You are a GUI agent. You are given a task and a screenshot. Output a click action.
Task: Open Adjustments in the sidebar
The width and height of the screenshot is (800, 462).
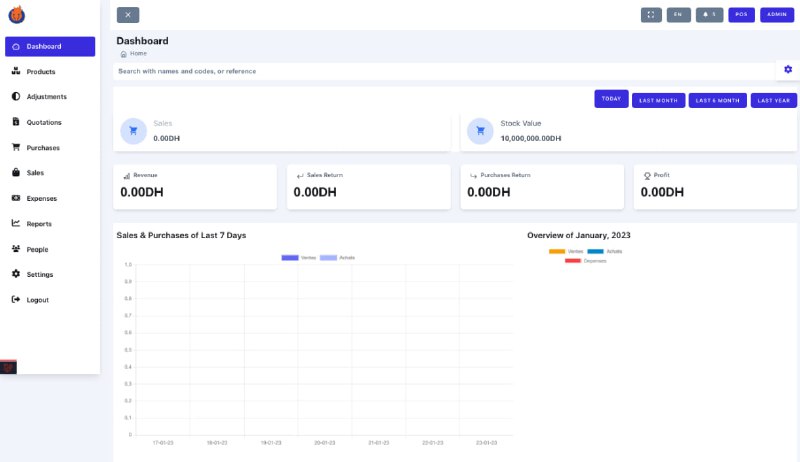coord(50,97)
